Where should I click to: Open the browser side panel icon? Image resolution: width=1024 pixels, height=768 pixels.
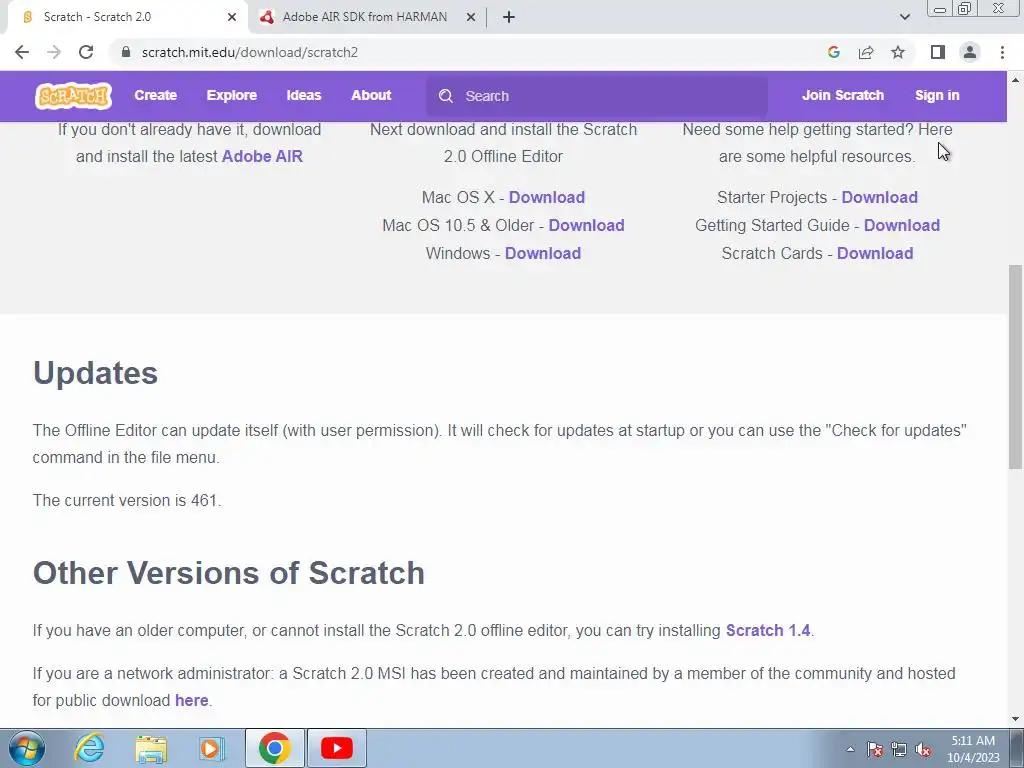tap(938, 52)
